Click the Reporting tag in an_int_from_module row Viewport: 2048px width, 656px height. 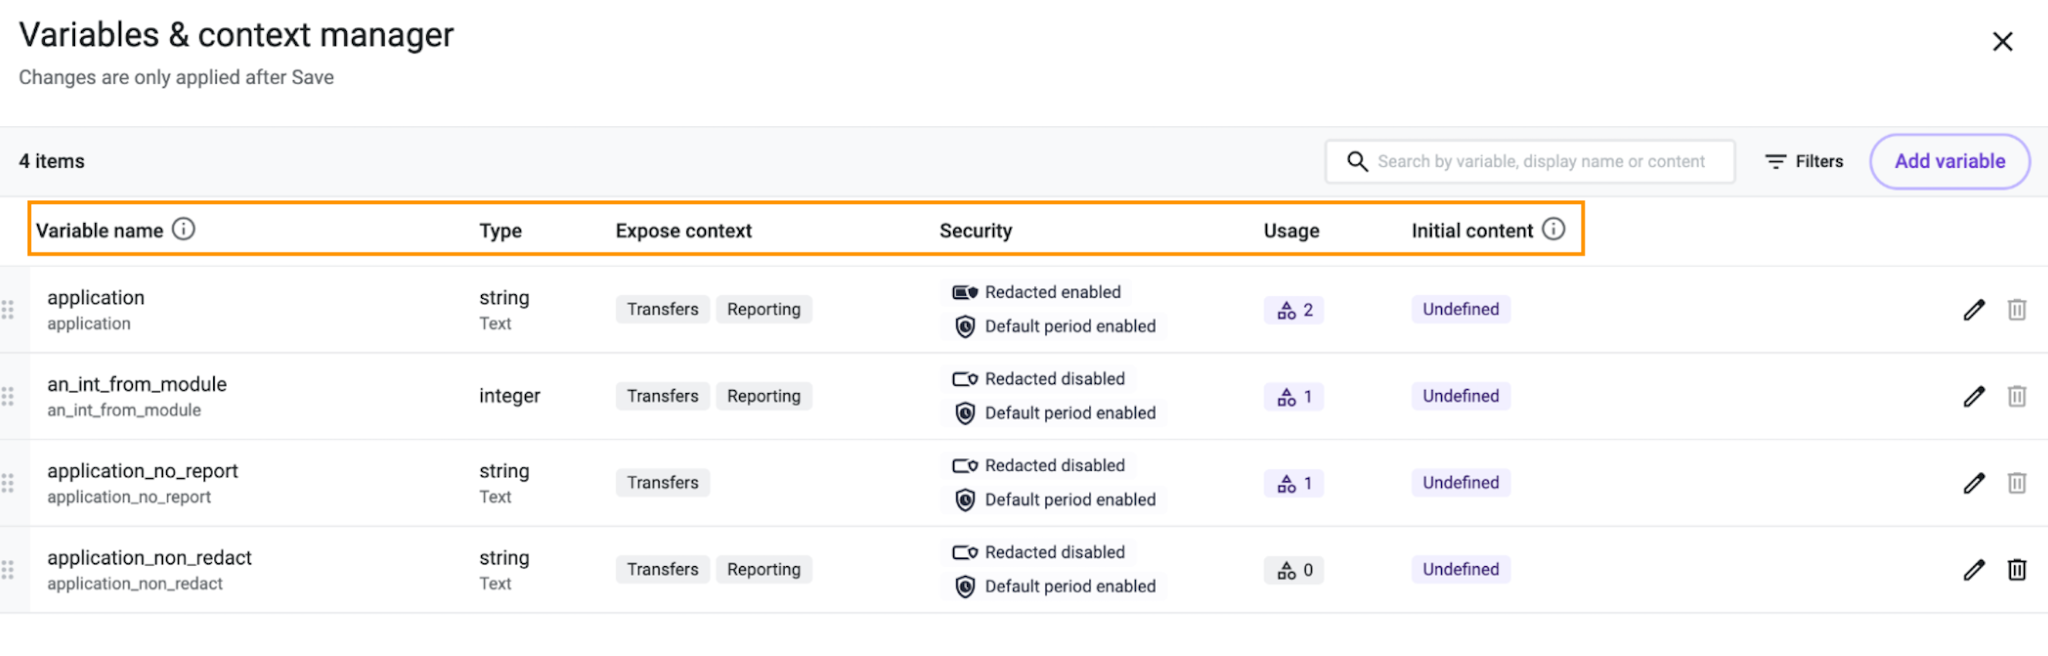coord(764,396)
